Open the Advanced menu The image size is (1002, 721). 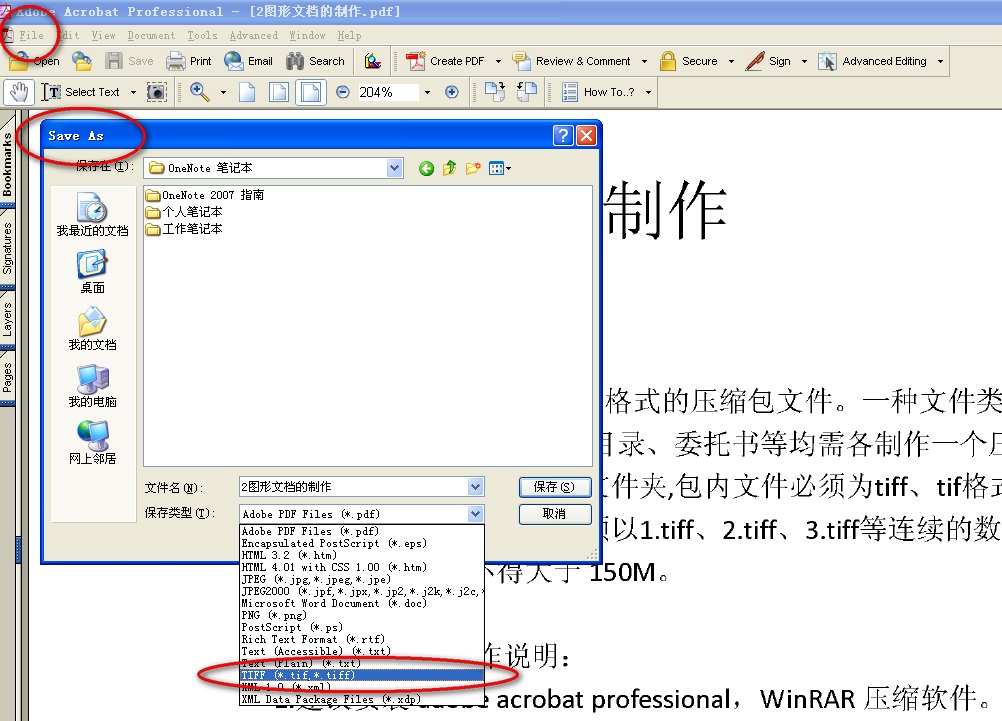point(254,35)
